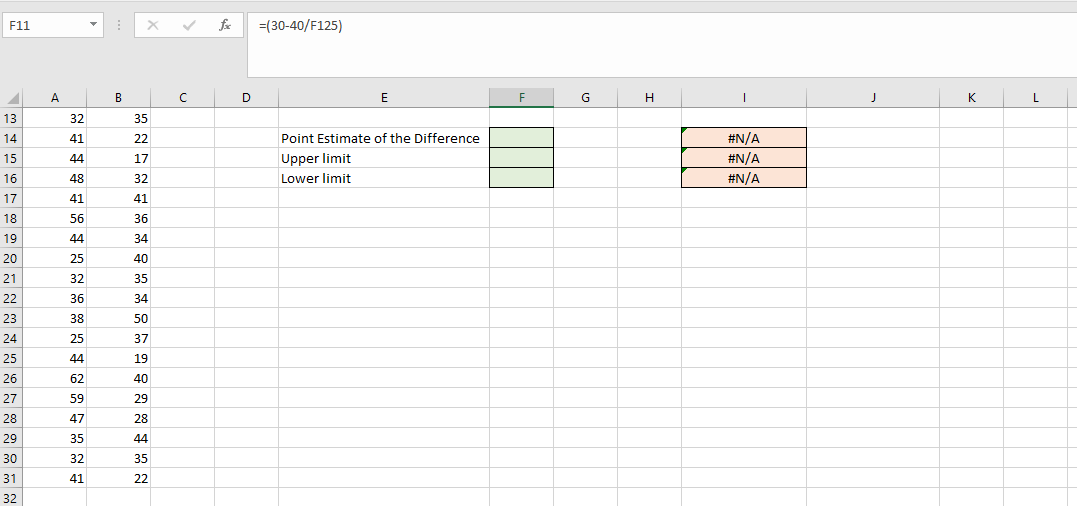Click cell A28 containing 47

pyautogui.click(x=54, y=417)
